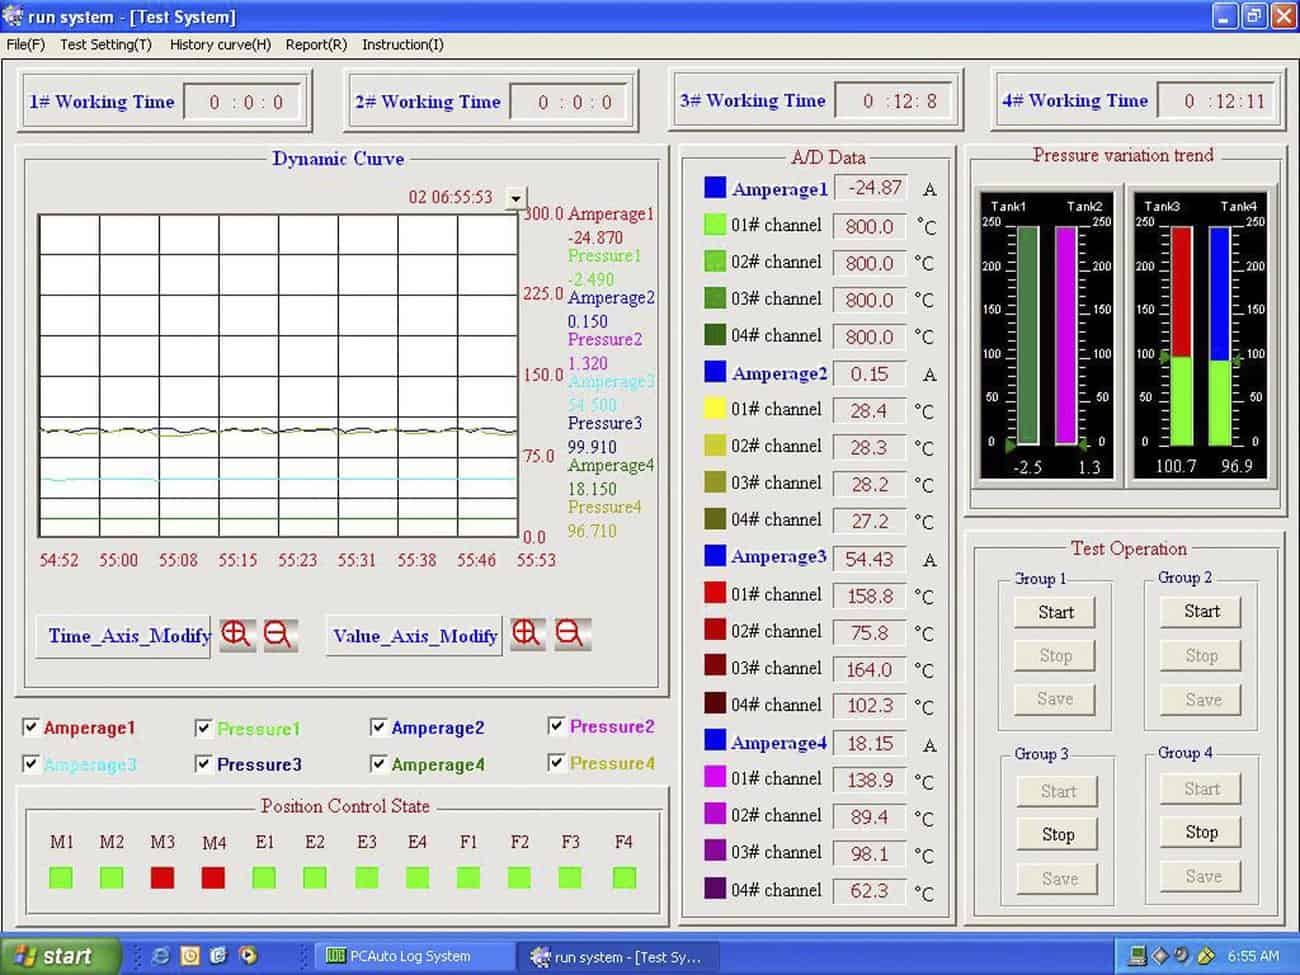Zoom out on the time axis
The height and width of the screenshot is (975, 1300).
click(x=279, y=634)
